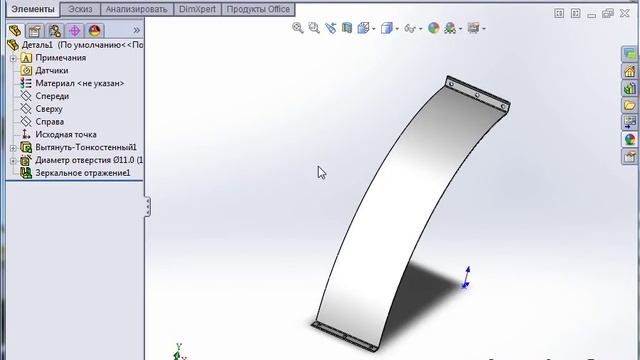Open the View Orientation dropdown arrow
The width and height of the screenshot is (640, 360).
tap(373, 29)
